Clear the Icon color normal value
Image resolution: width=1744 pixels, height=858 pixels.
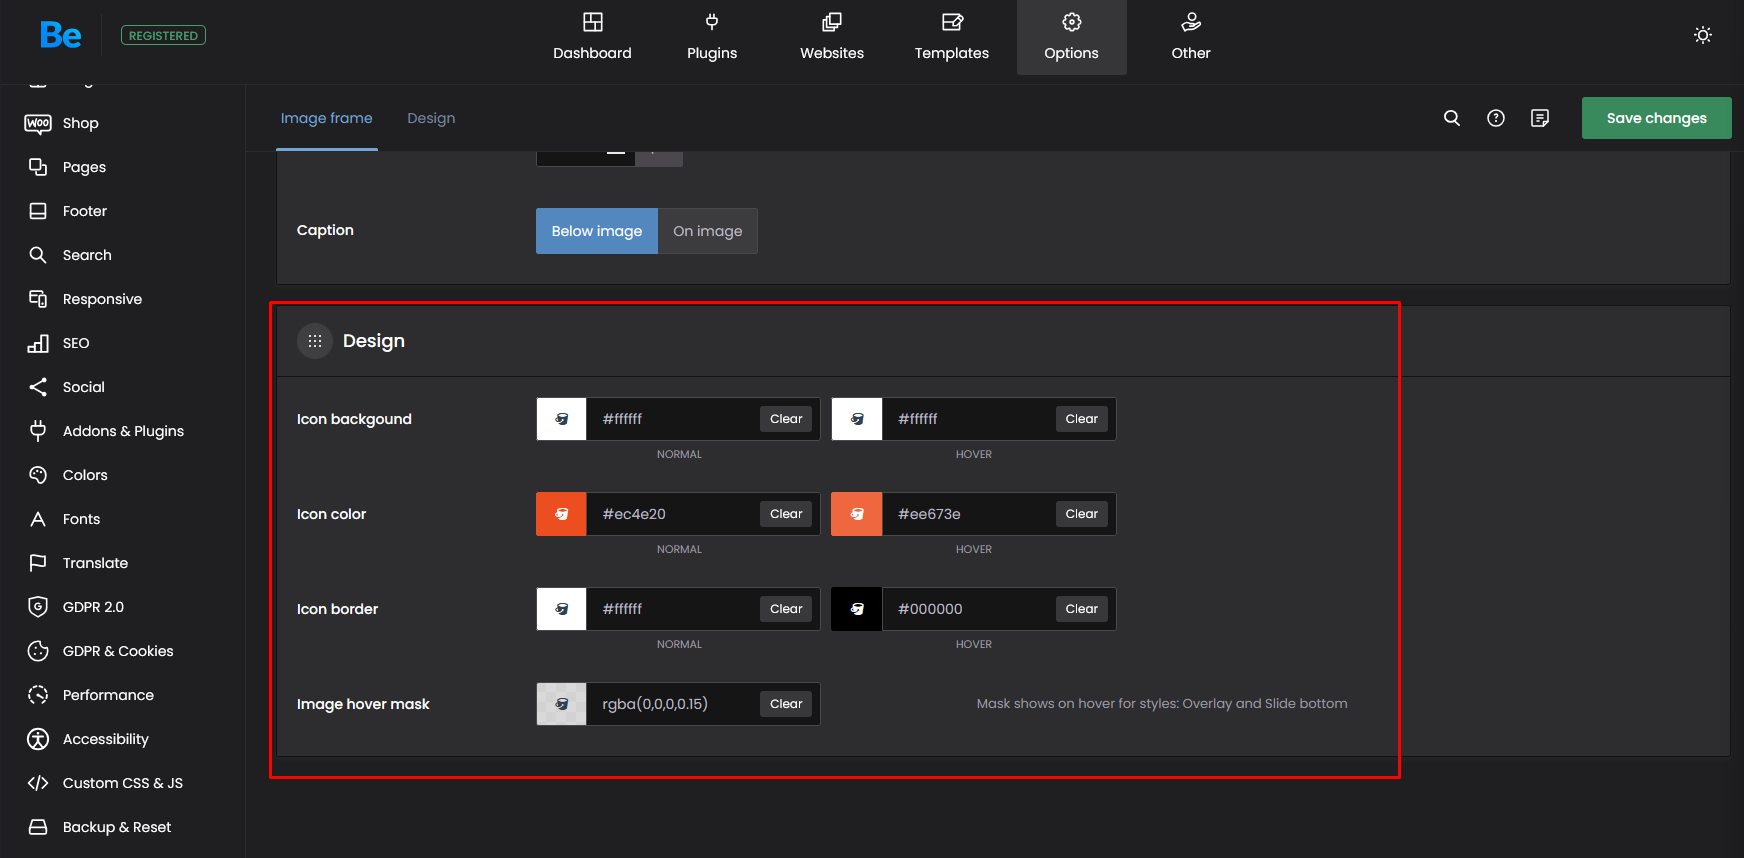786,514
